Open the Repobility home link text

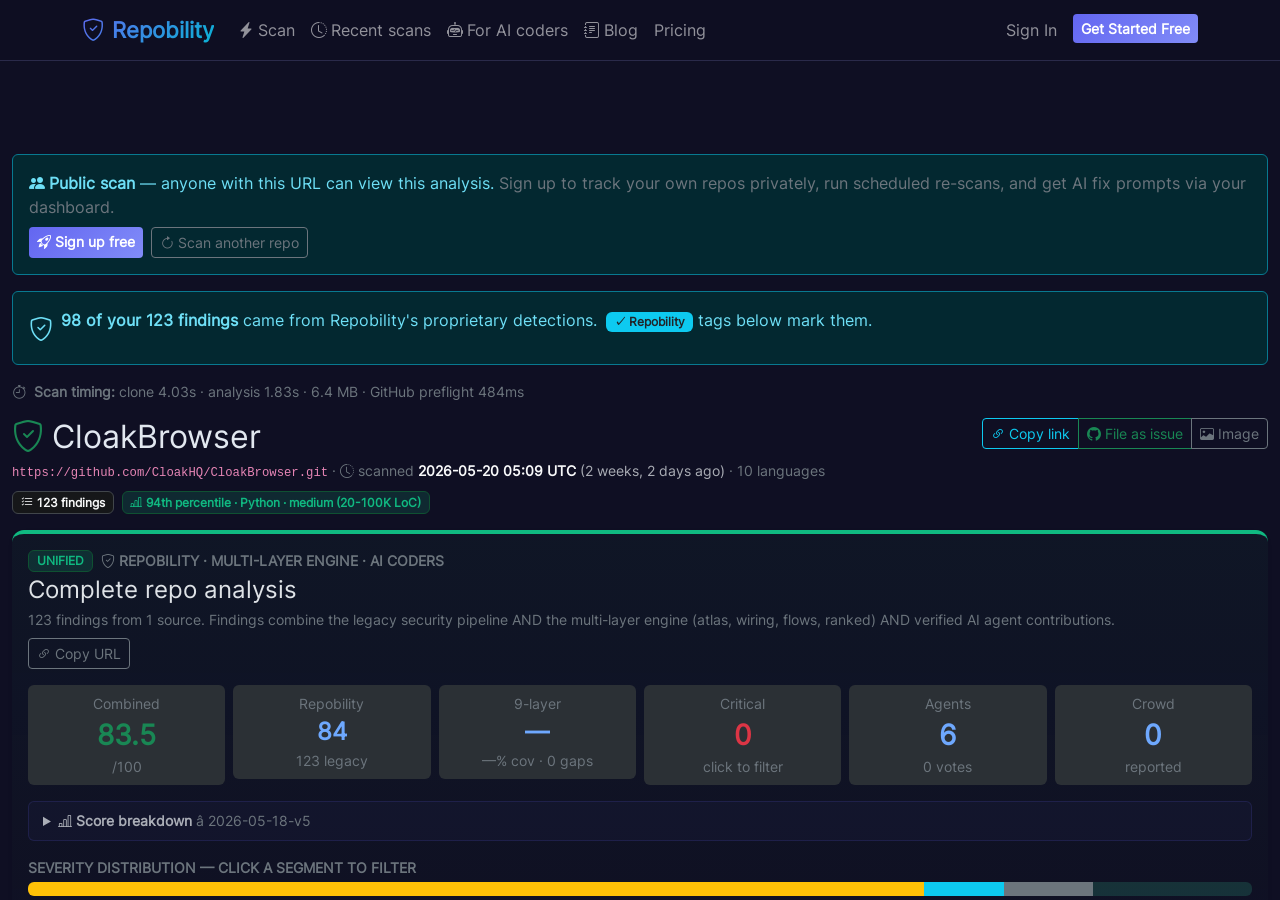click(x=163, y=30)
